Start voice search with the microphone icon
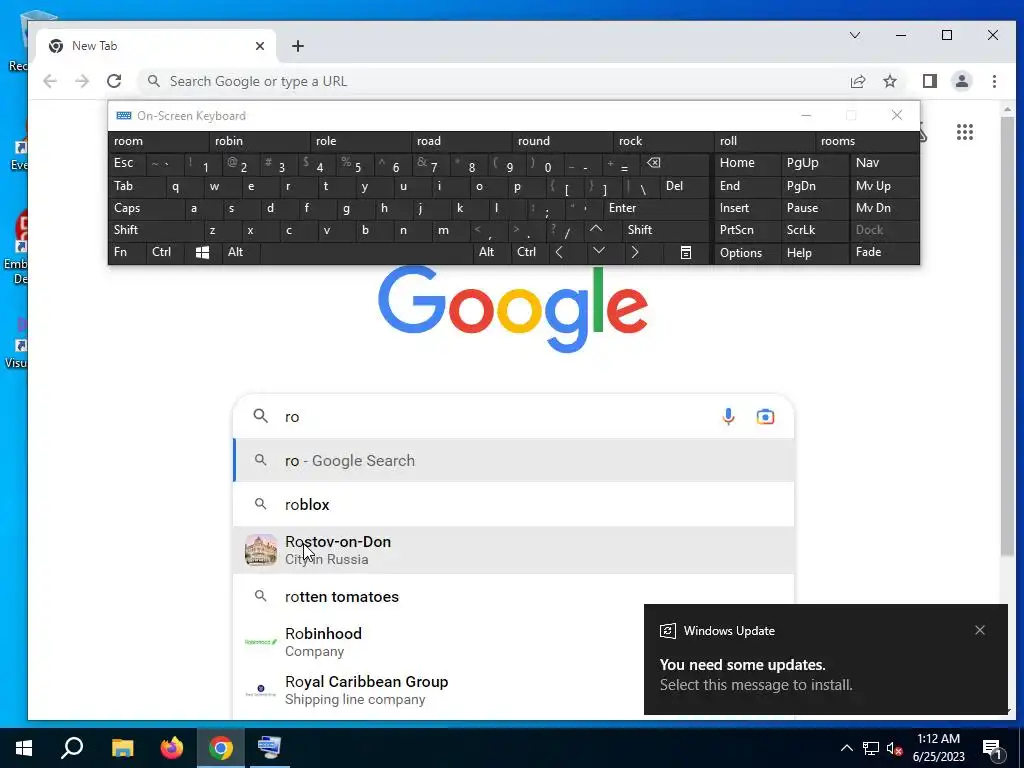Viewport: 1024px width, 768px height. (728, 417)
